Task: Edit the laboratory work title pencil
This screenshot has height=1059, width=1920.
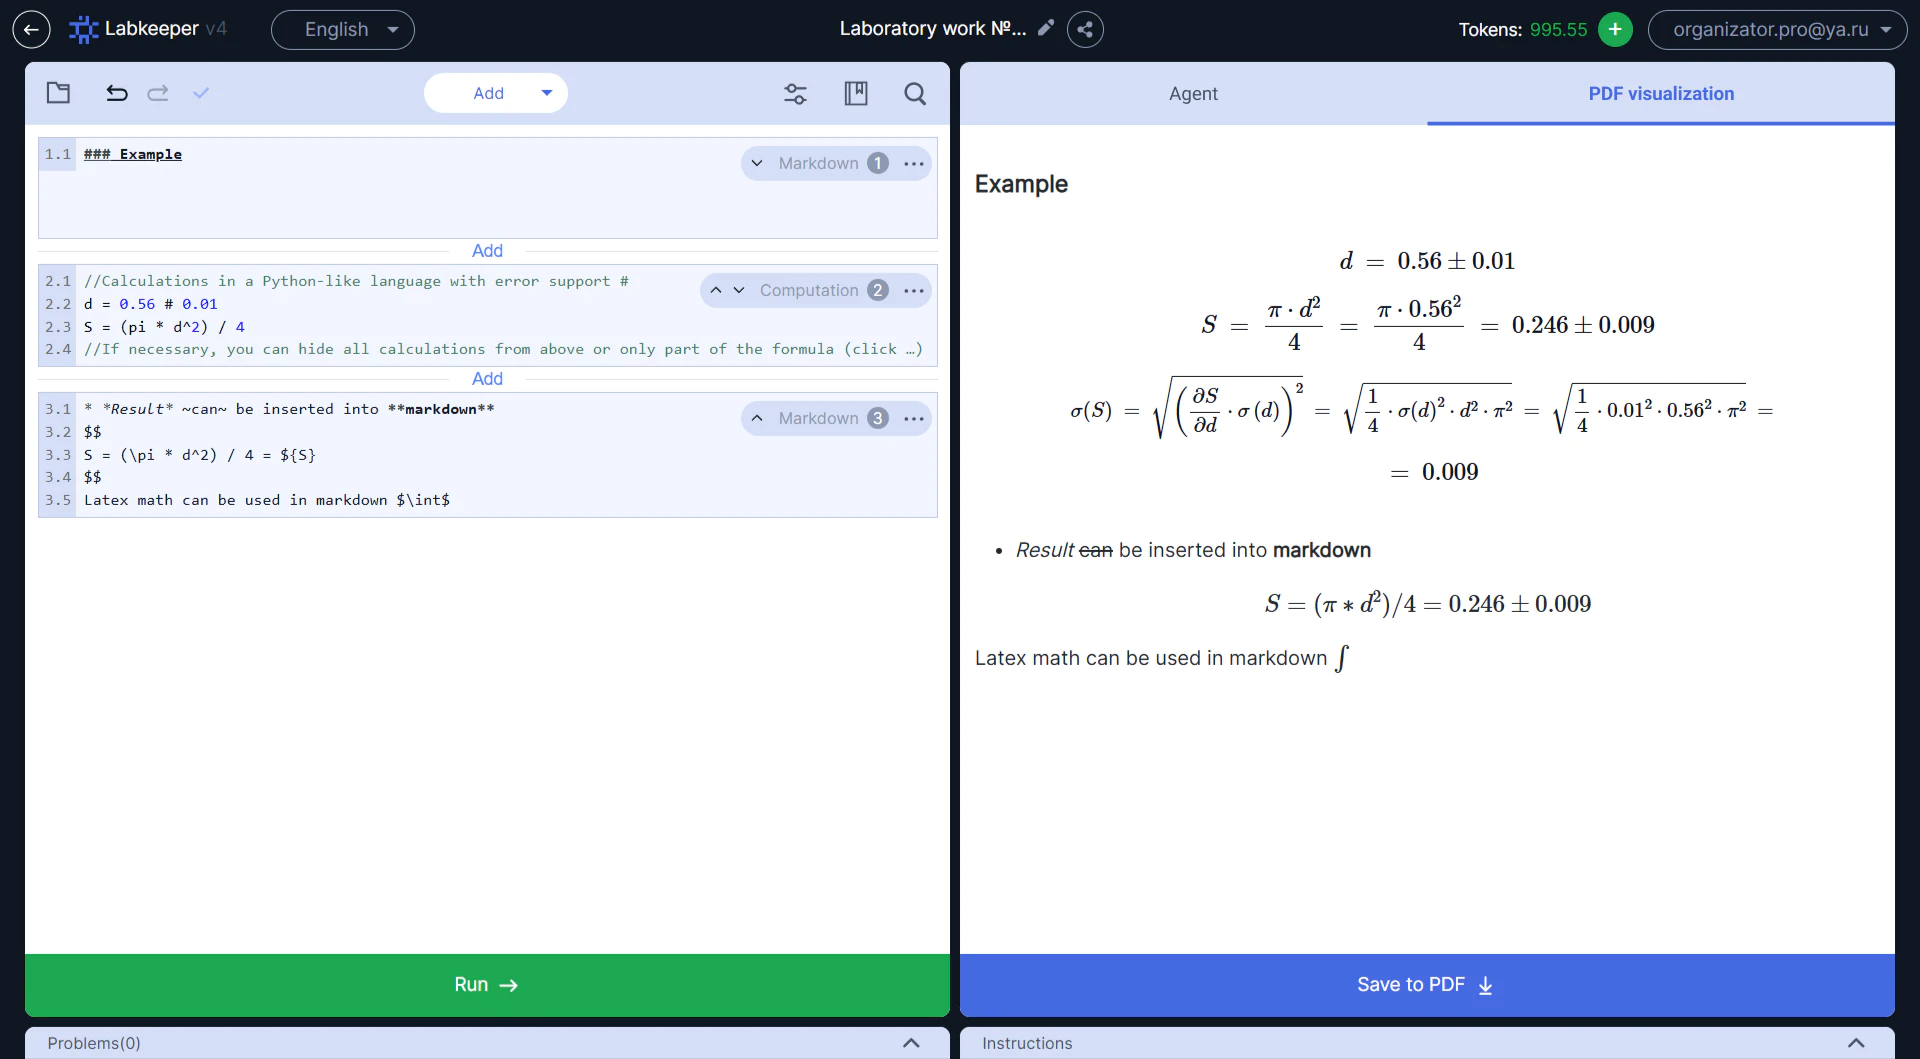Action: click(1046, 28)
